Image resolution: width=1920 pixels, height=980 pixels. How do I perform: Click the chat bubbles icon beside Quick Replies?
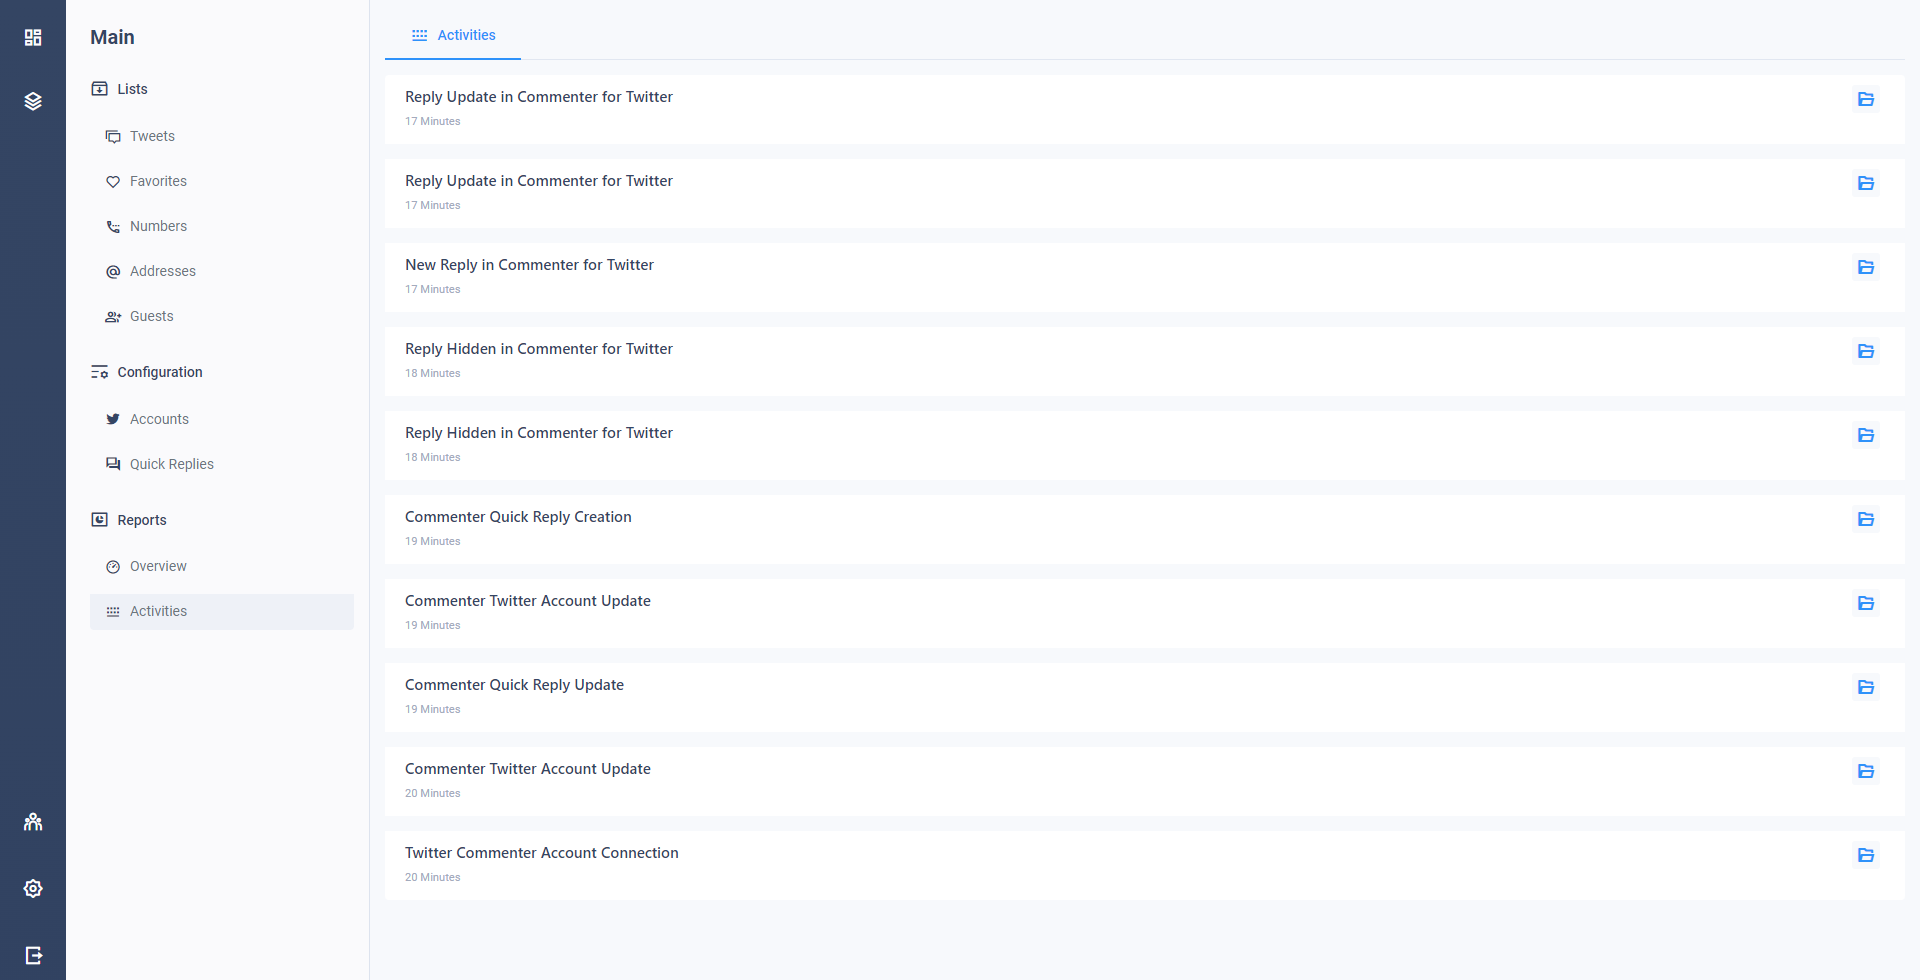pyautogui.click(x=113, y=464)
